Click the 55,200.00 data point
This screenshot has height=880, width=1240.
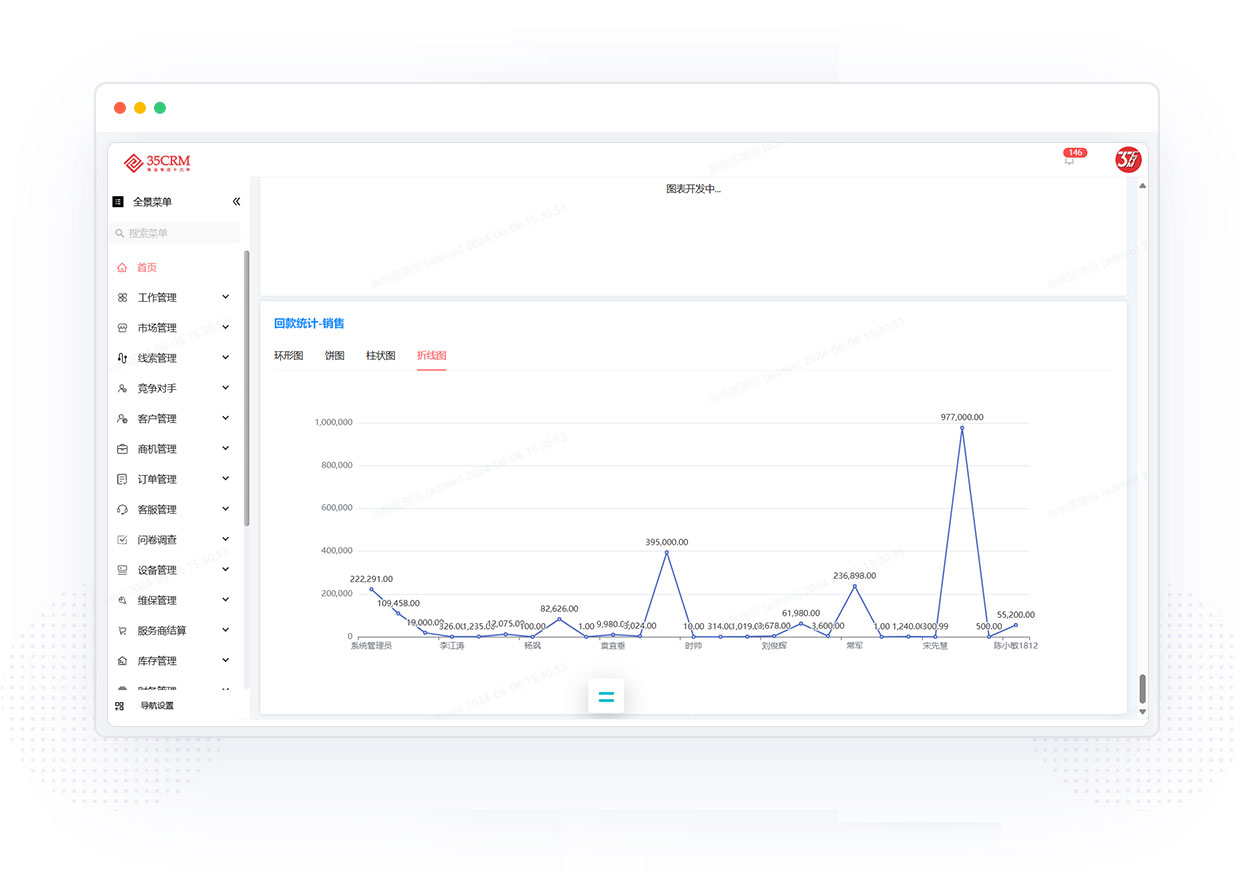pyautogui.click(x=1016, y=625)
